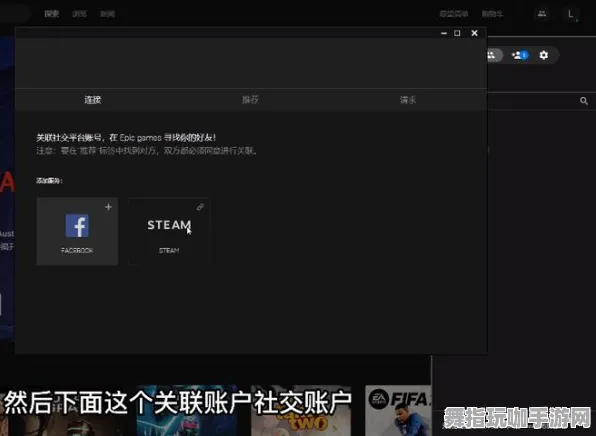Click the 关联社交平台账号 heading text

[126, 138]
